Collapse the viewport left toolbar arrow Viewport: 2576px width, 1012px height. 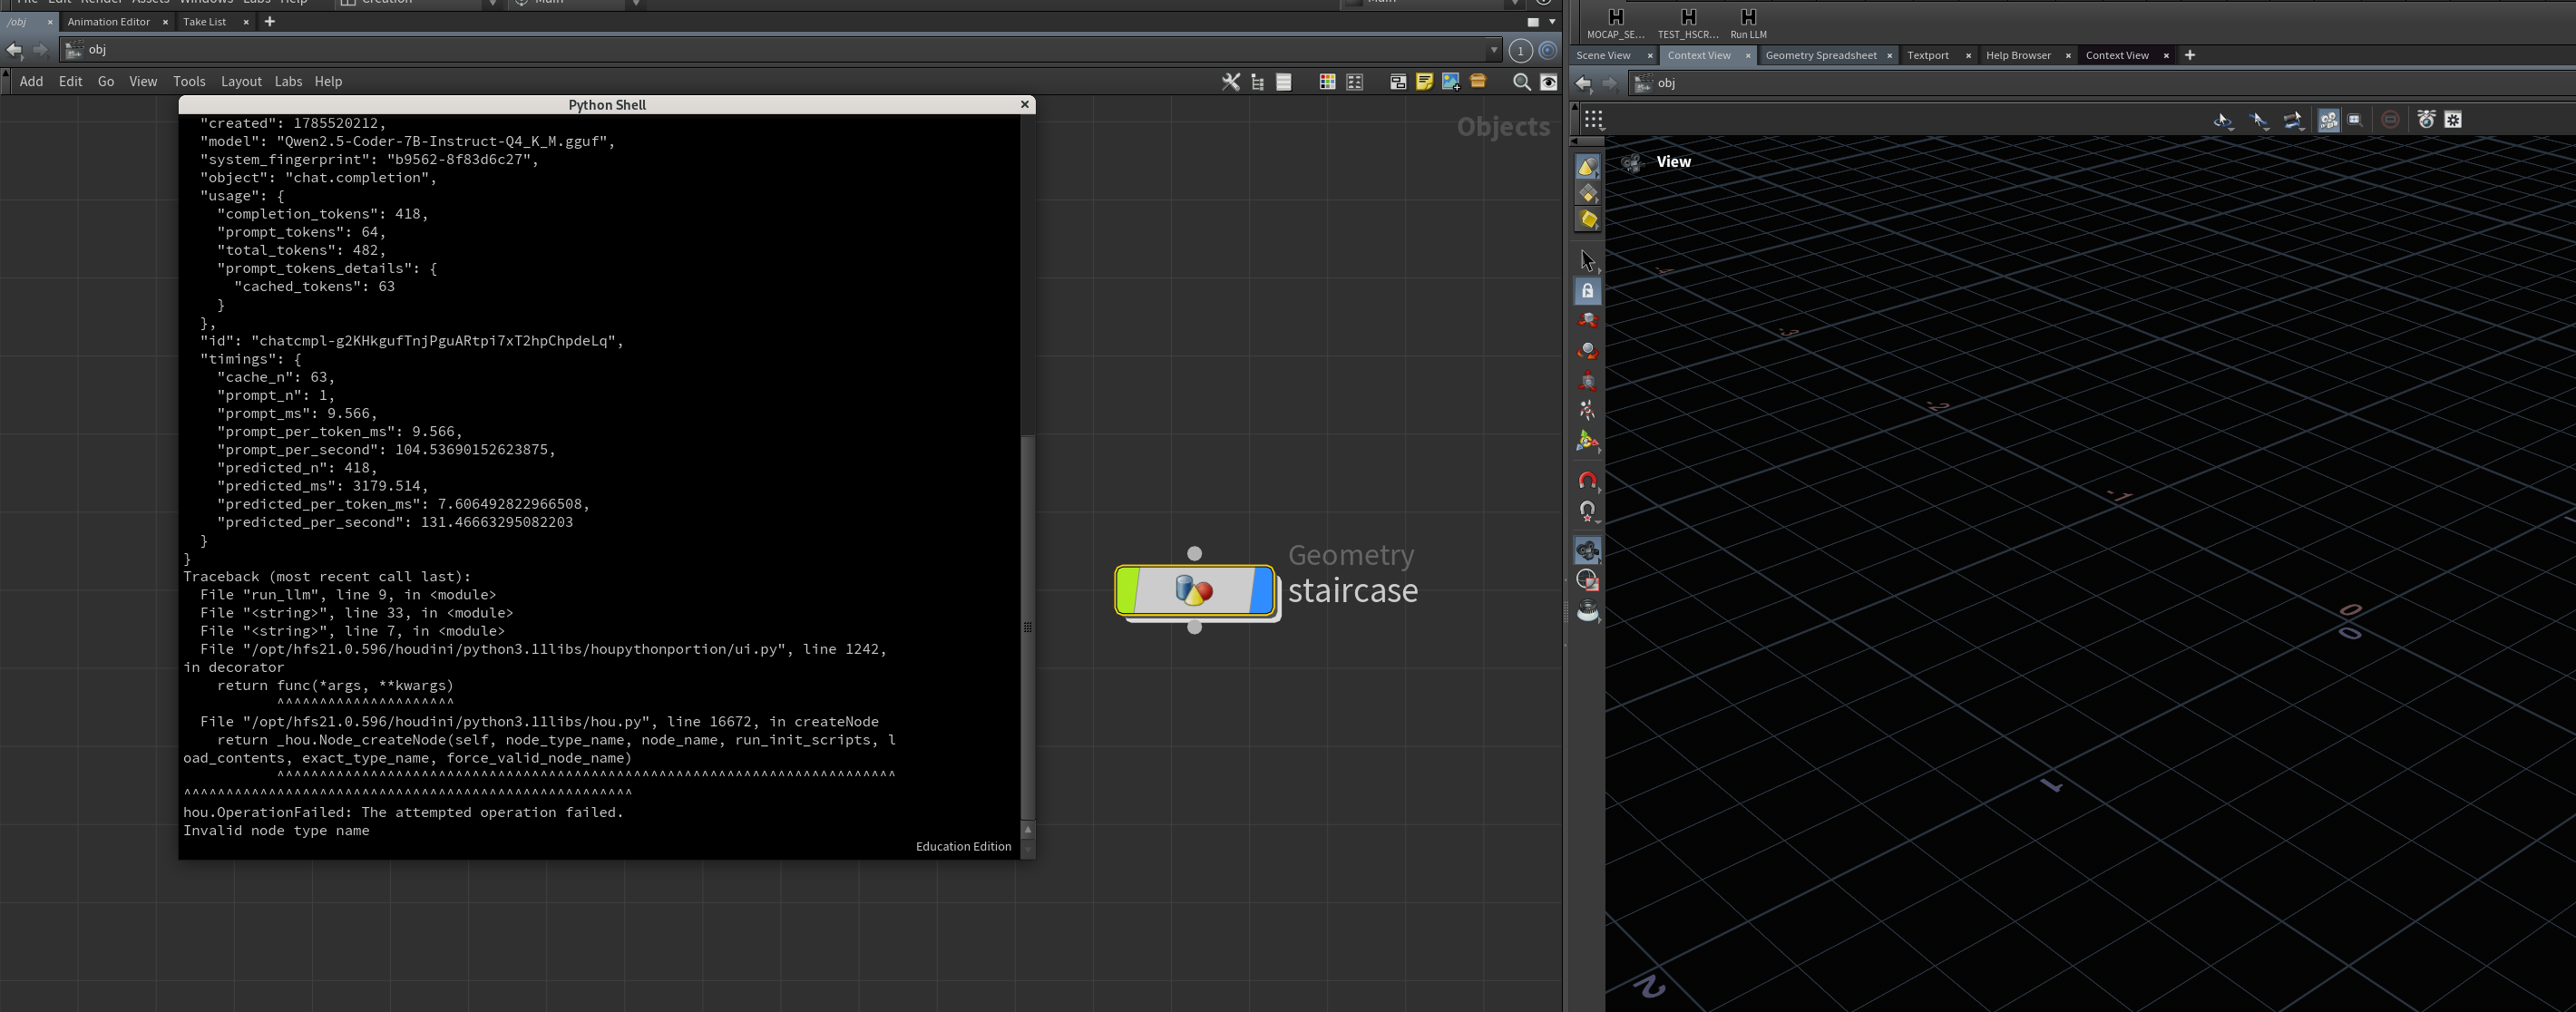[1574, 140]
